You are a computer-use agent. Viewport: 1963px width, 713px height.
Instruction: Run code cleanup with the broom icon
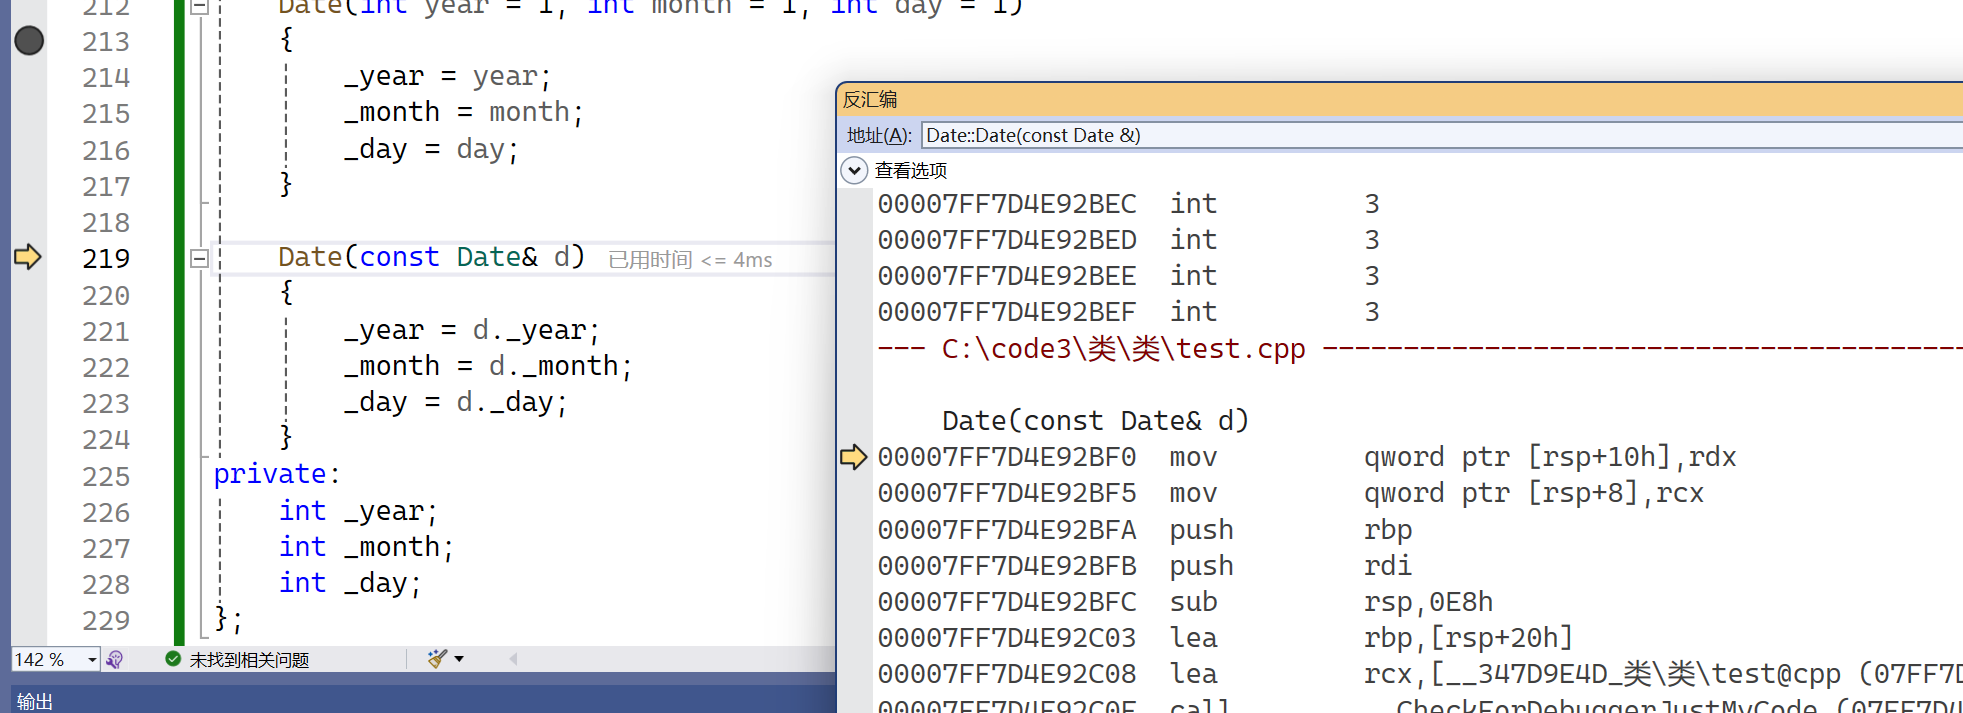tap(437, 659)
